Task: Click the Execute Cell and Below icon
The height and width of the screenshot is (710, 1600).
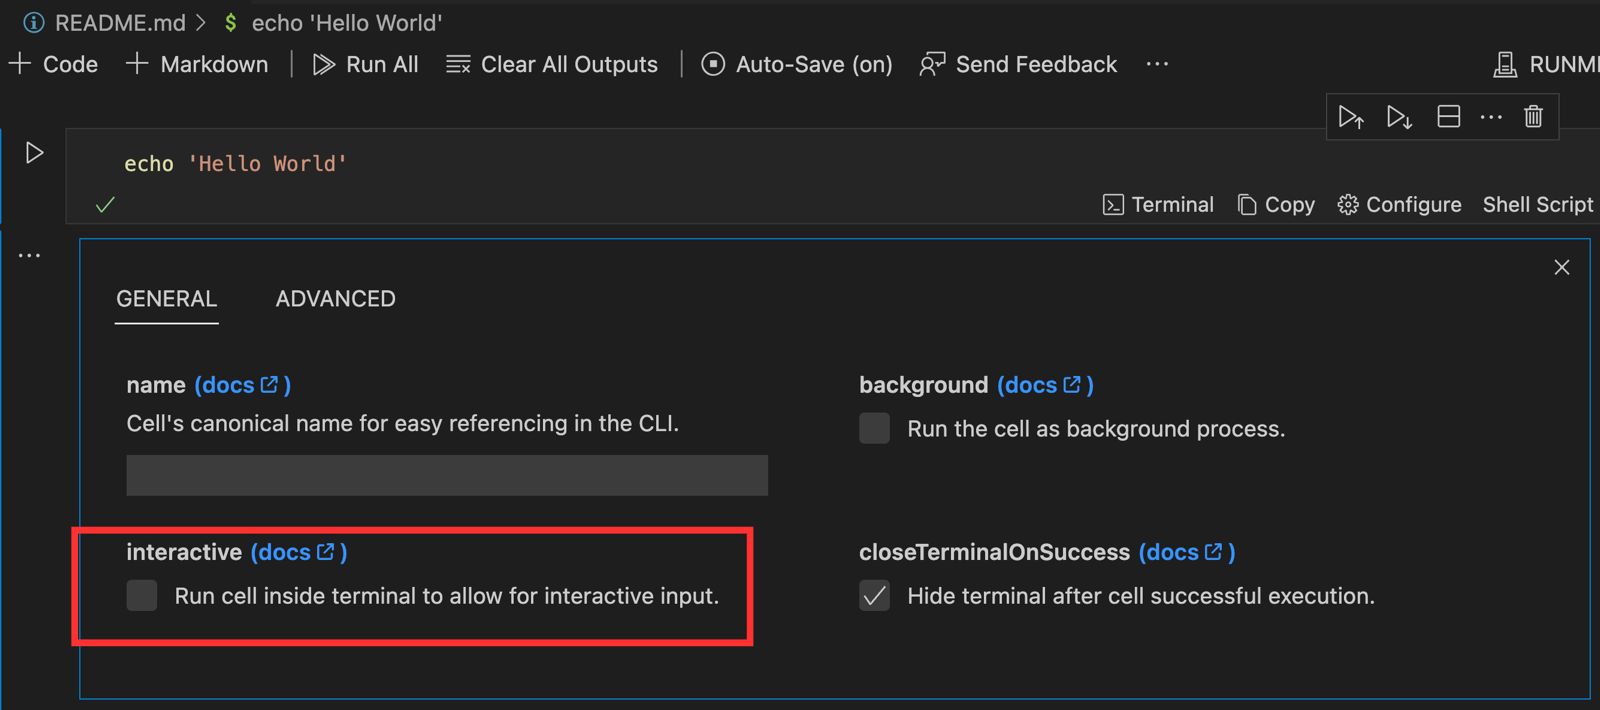Action: [1399, 116]
